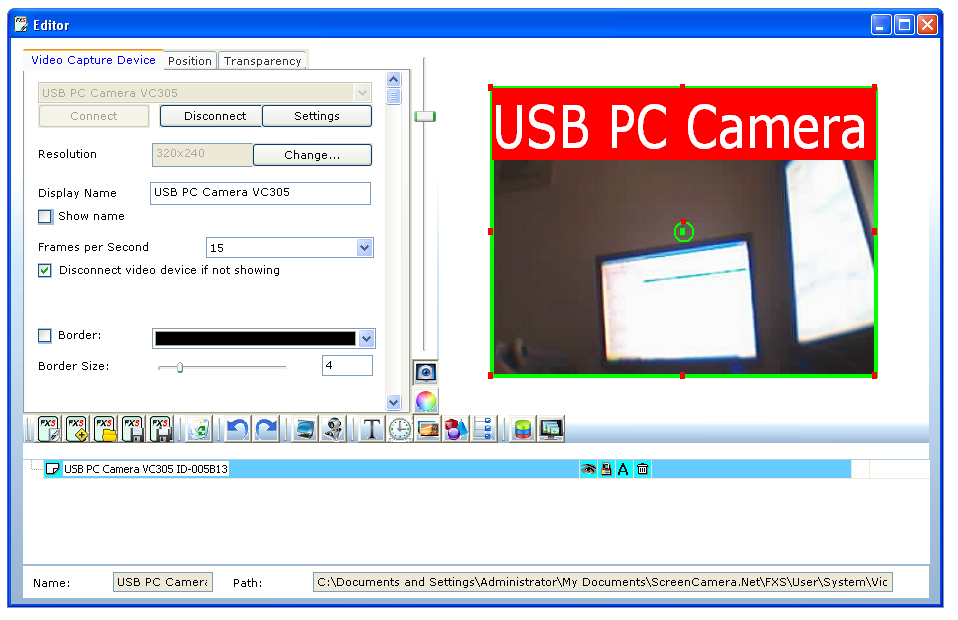Open the Frames per Second dropdown

(364, 247)
